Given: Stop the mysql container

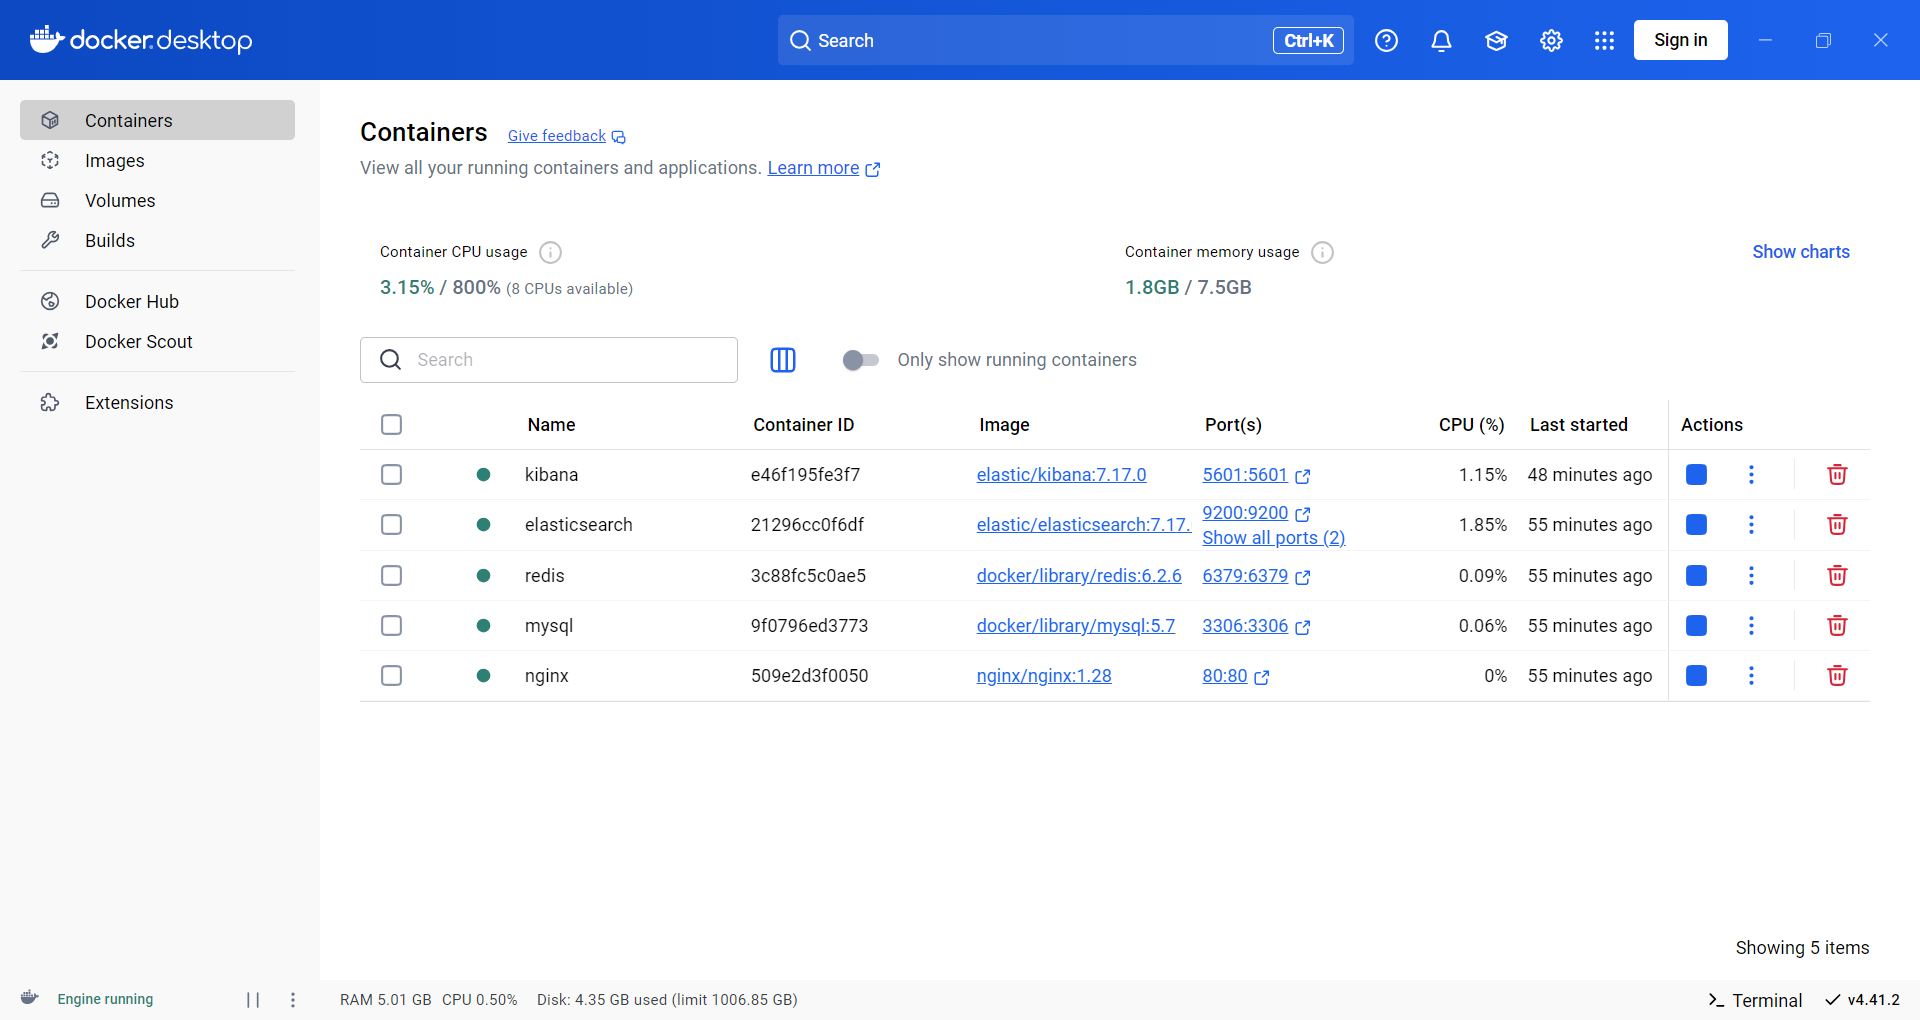Looking at the screenshot, I should [1696, 626].
